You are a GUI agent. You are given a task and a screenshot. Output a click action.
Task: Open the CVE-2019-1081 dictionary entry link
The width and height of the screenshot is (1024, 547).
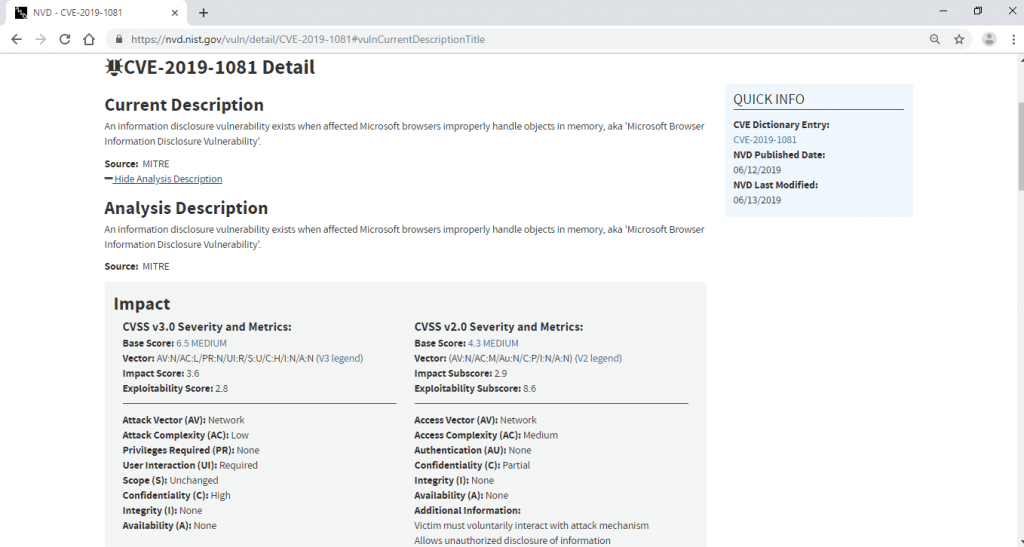[x=765, y=140]
